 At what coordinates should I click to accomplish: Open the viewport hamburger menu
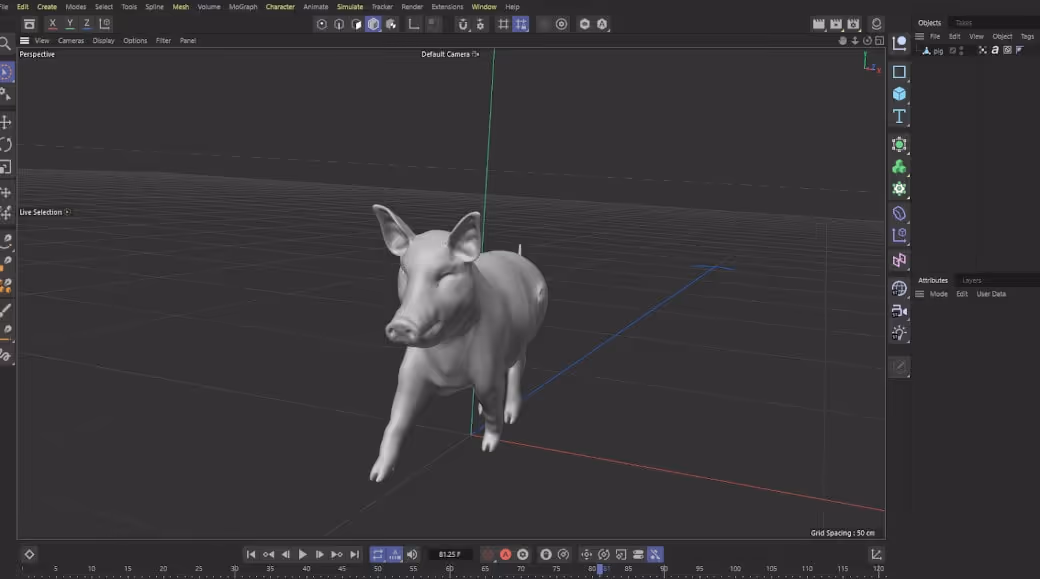[x=25, y=40]
